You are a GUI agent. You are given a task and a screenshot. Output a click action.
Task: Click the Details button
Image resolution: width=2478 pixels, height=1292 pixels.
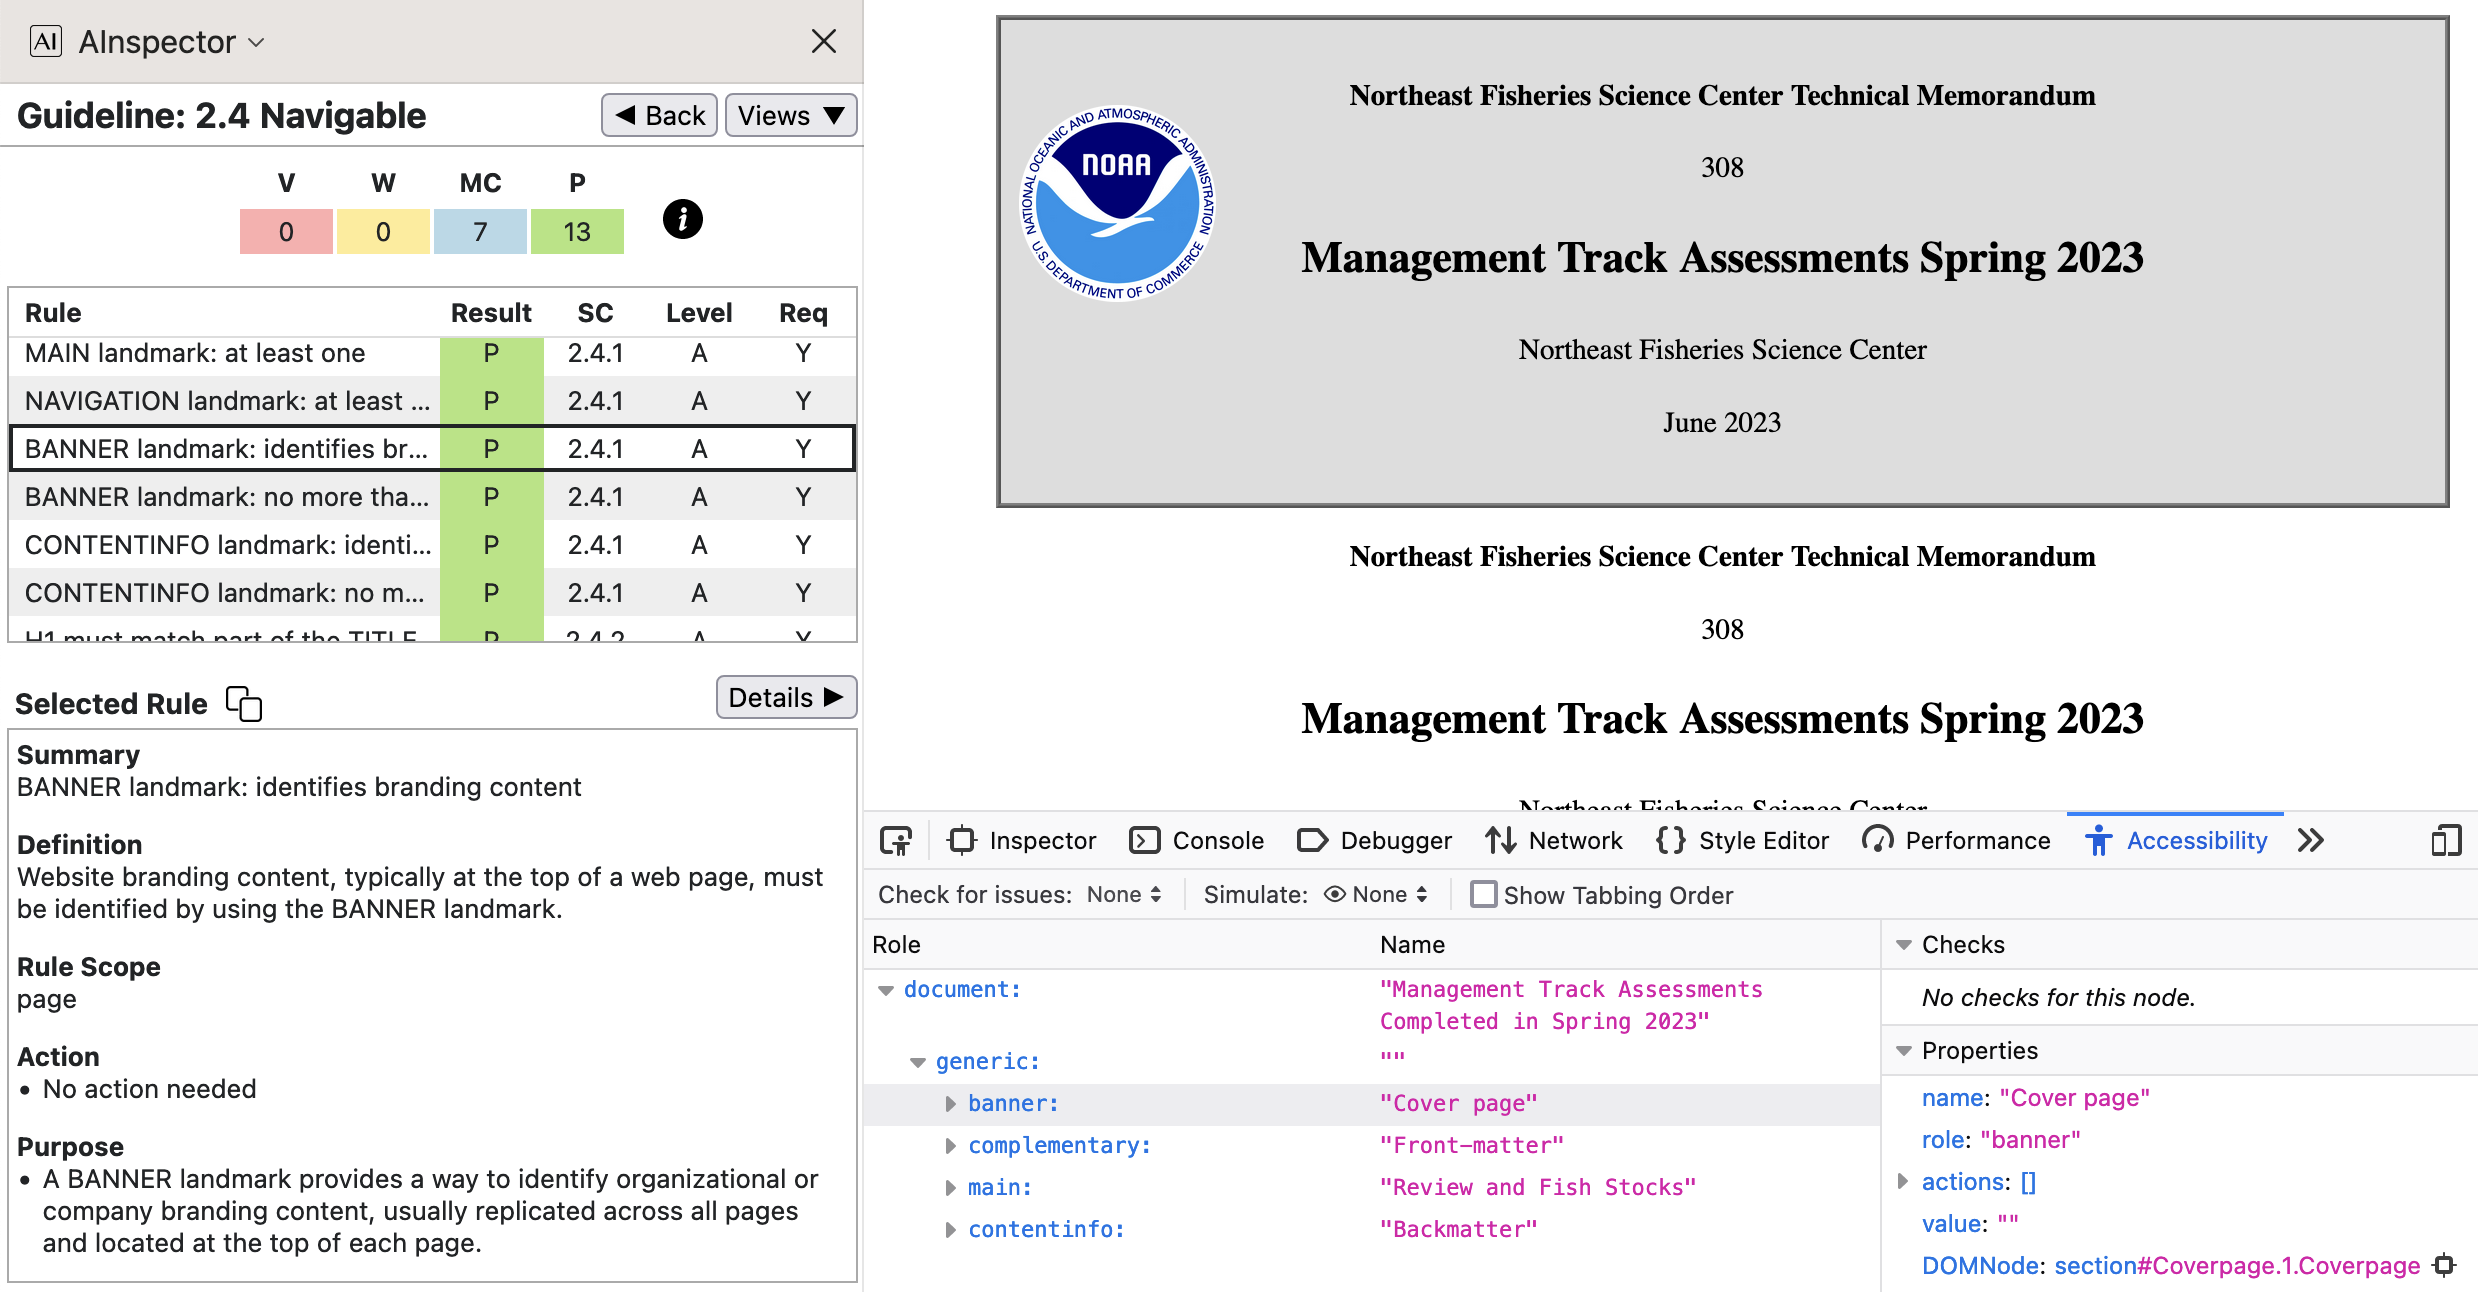pos(785,697)
